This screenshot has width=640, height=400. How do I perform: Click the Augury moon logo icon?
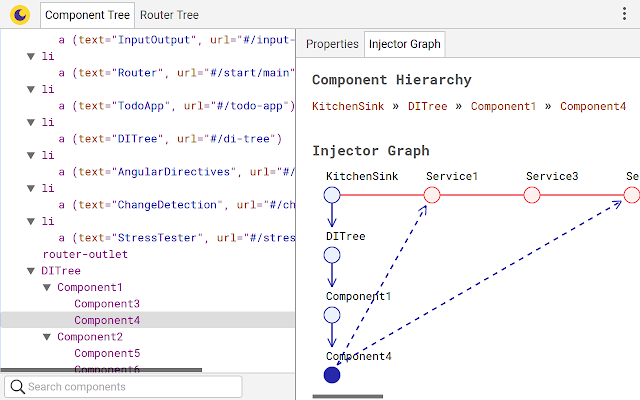click(20, 15)
